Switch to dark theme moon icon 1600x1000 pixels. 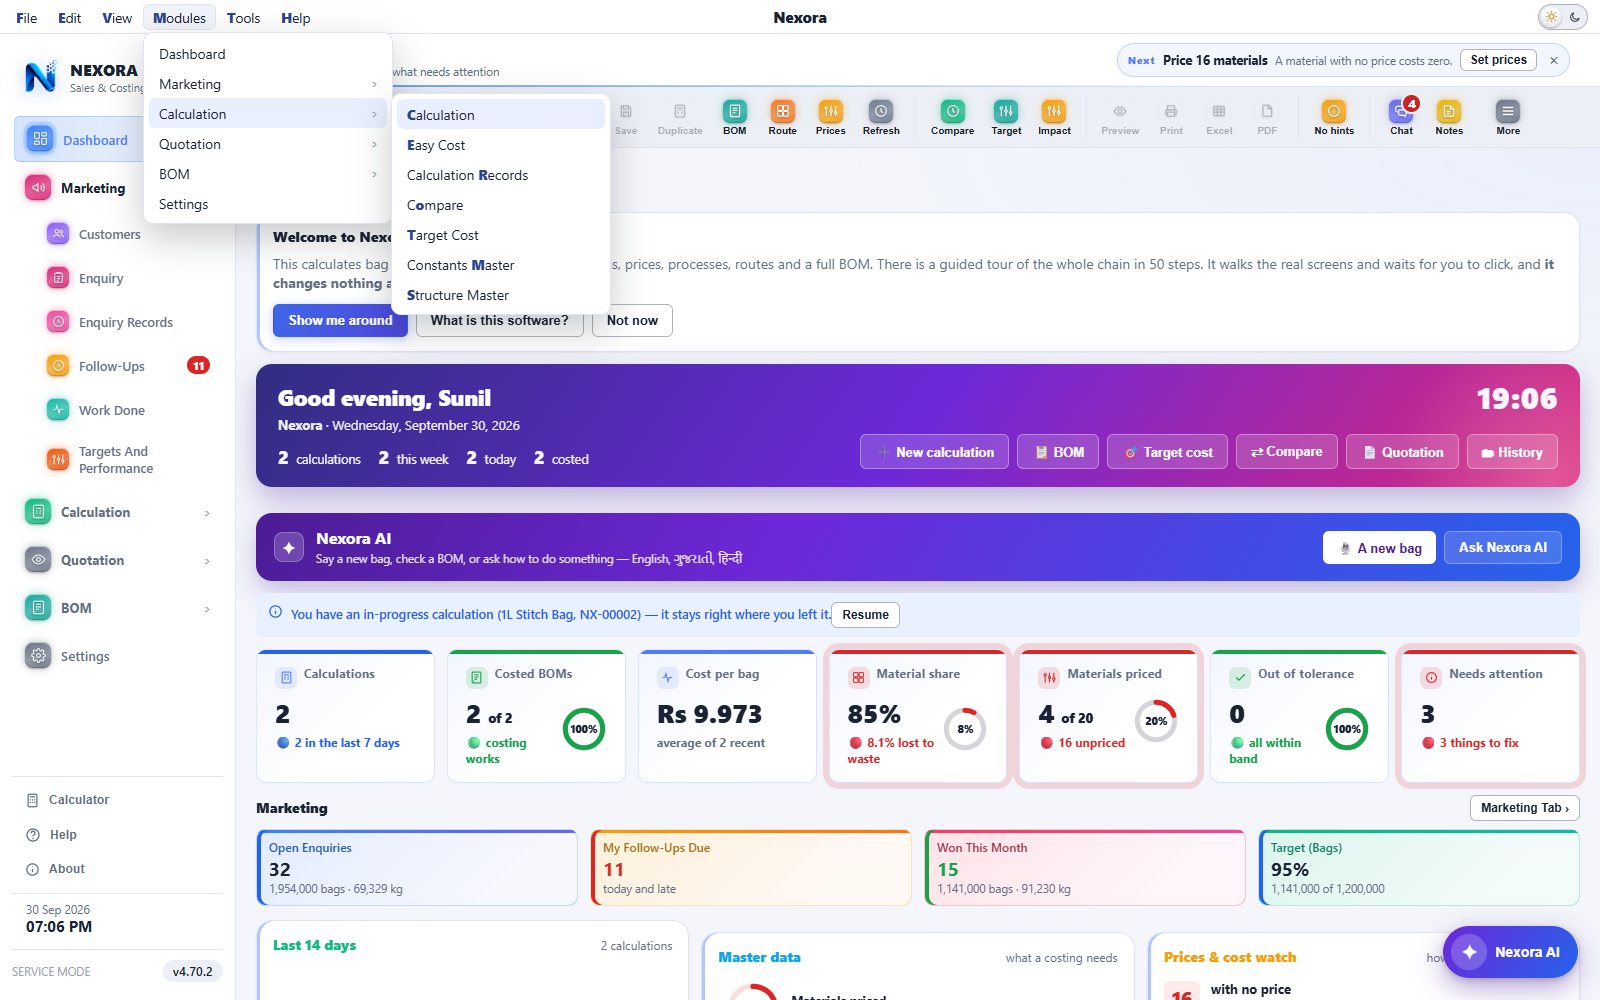pos(1575,17)
